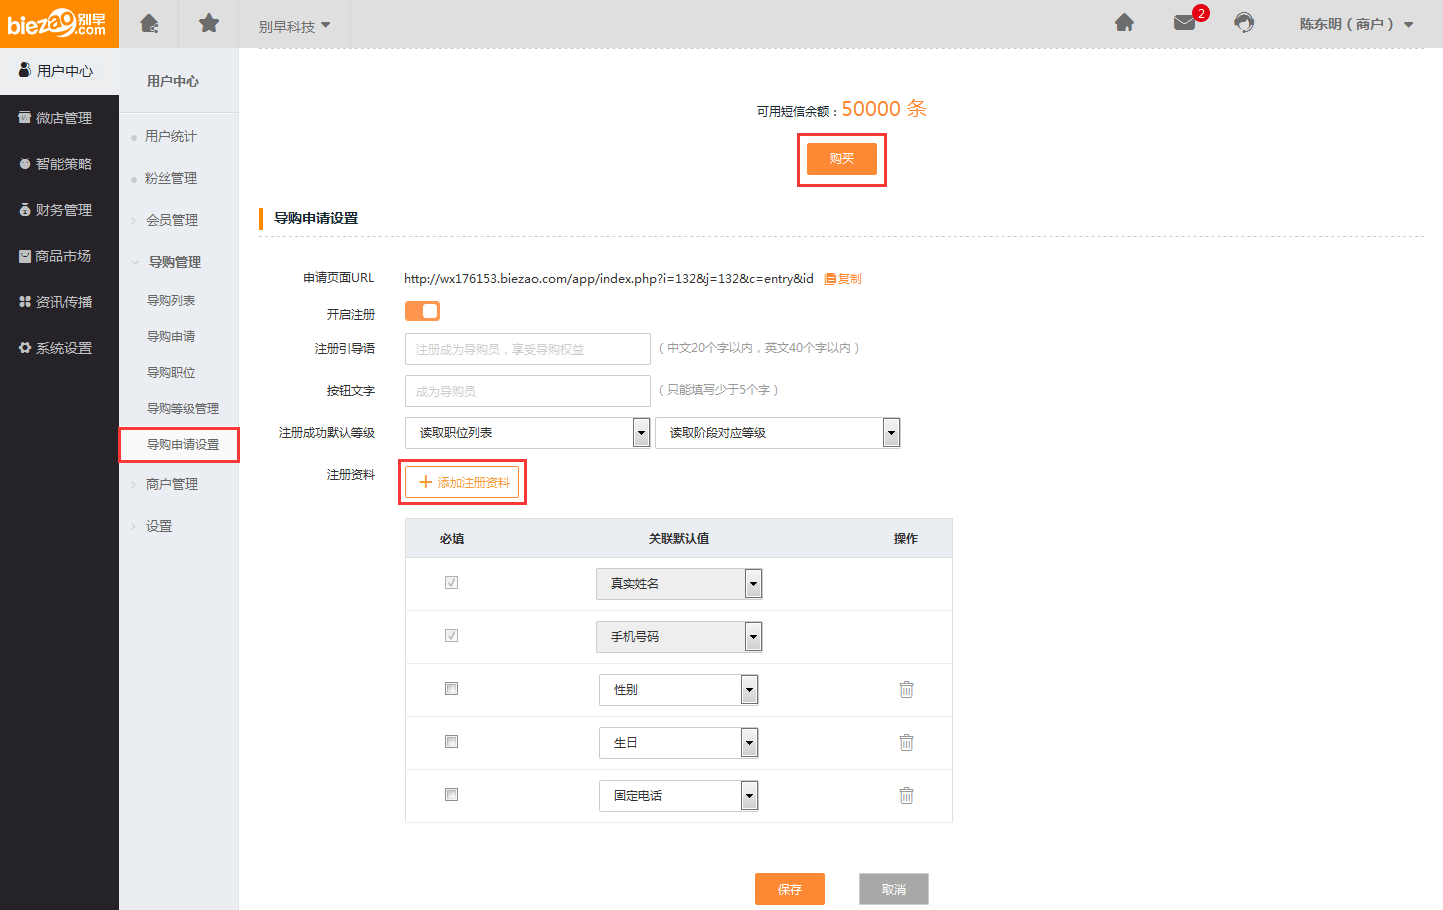1443x910 pixels.
Task: Click the 添加注册资料 button
Action: [x=463, y=482]
